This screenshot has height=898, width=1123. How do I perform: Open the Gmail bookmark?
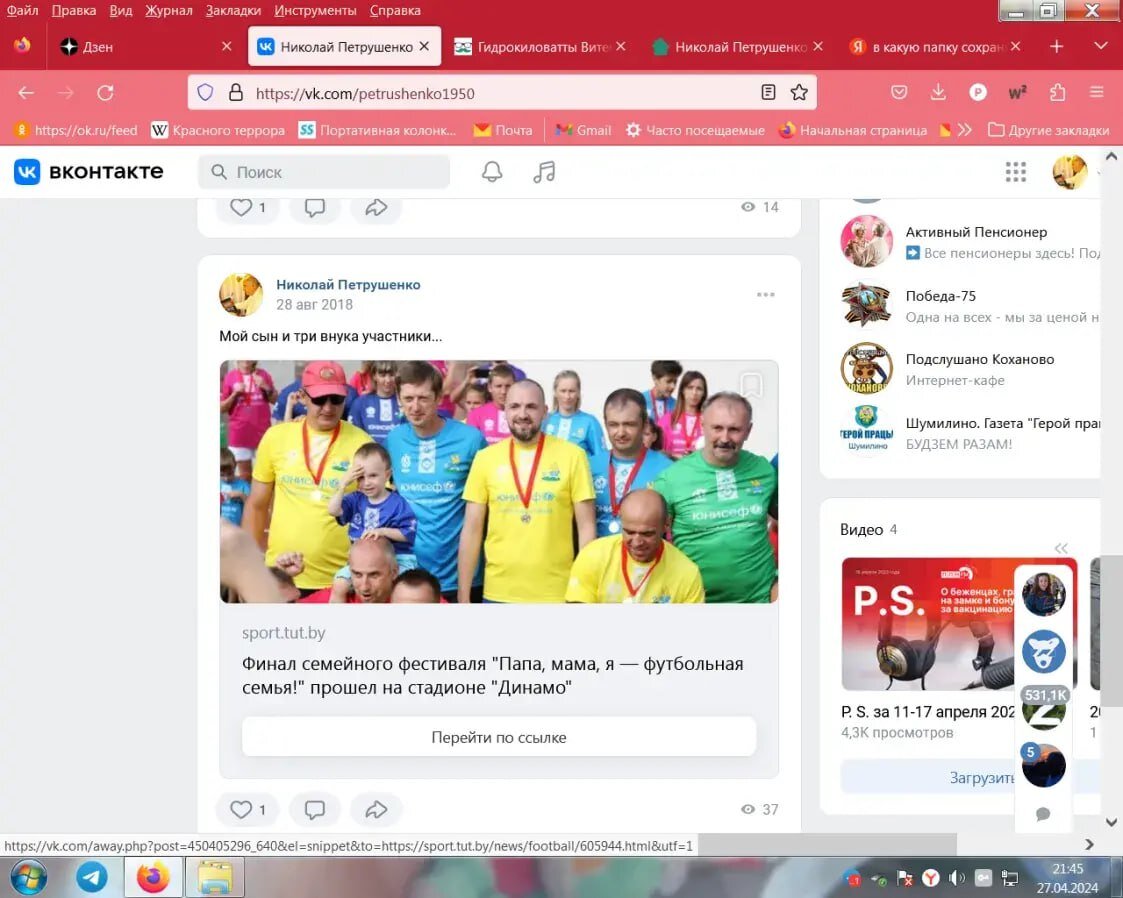click(583, 130)
